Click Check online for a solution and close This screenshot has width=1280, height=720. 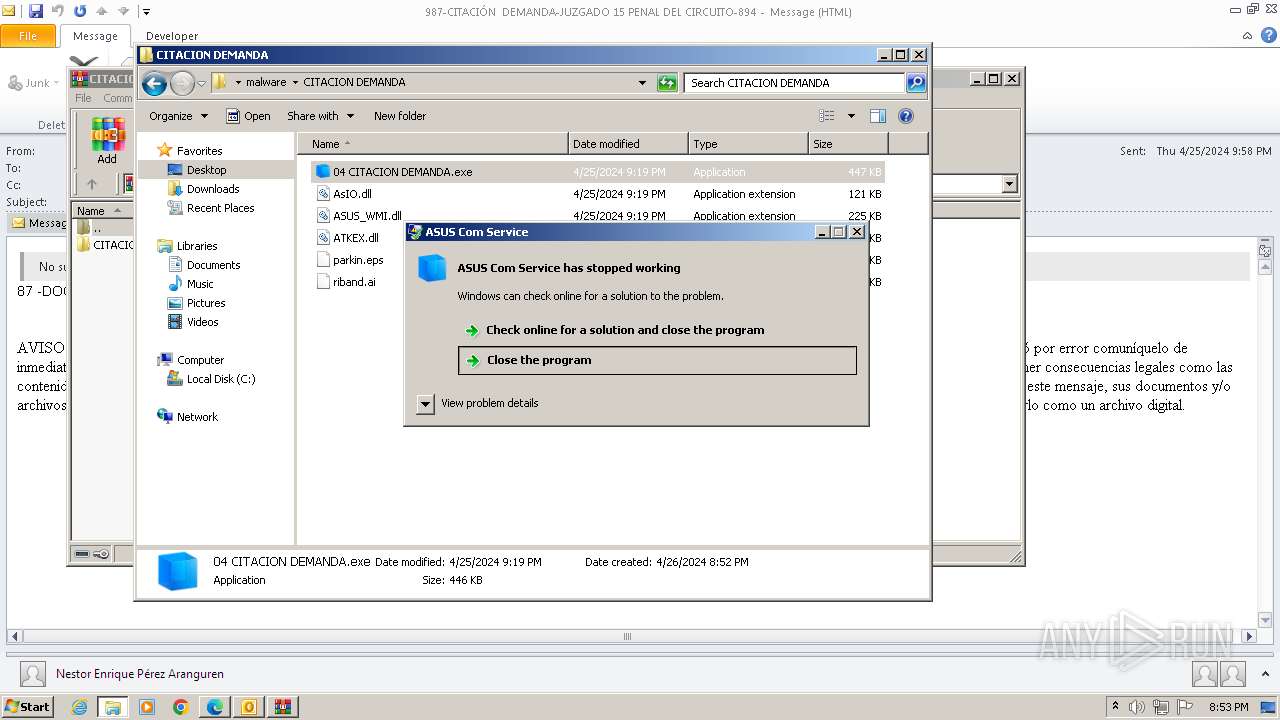coord(625,330)
